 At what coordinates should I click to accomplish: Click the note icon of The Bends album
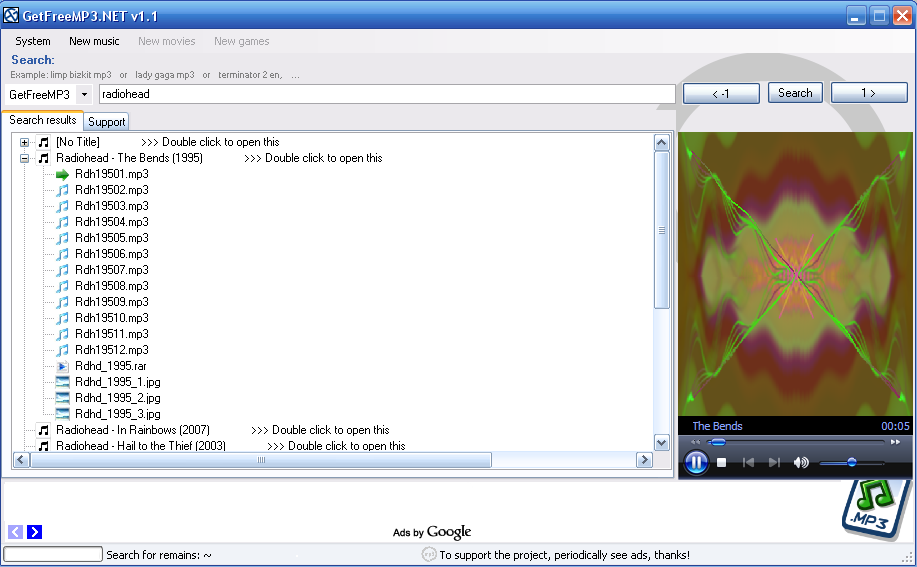pyautogui.click(x=44, y=158)
